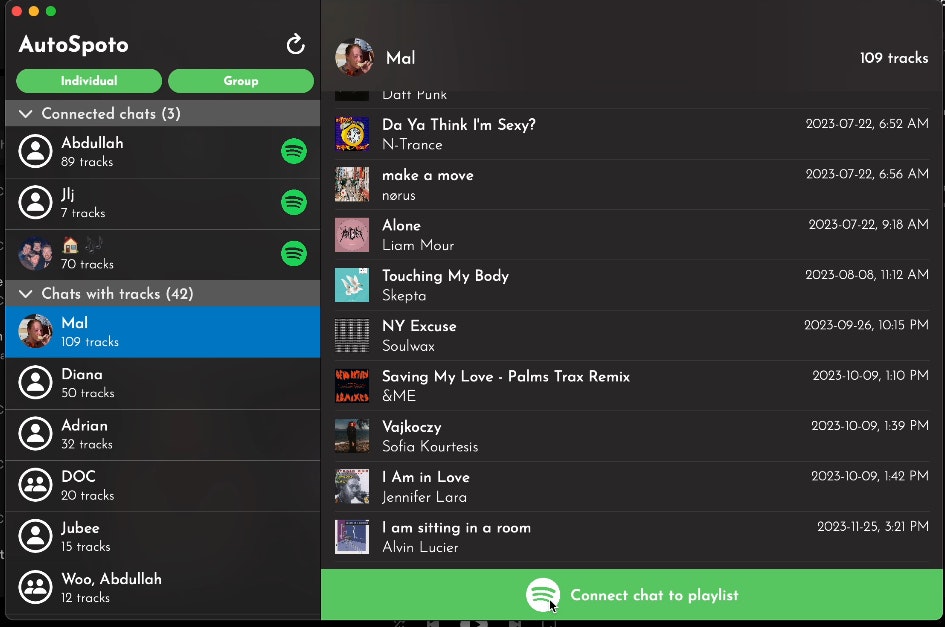Select the DOC chat with 20 tracks
The height and width of the screenshot is (627, 945).
pos(163,485)
